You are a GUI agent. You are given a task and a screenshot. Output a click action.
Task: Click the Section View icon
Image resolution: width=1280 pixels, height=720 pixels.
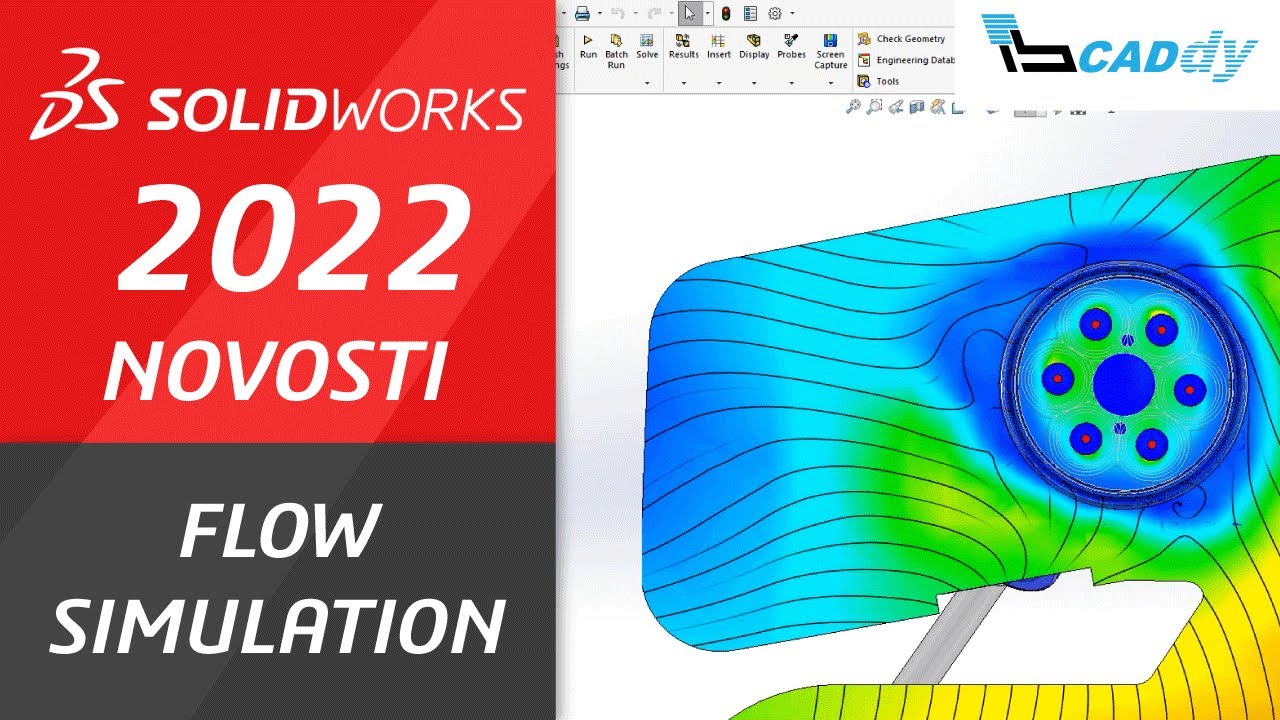point(916,107)
